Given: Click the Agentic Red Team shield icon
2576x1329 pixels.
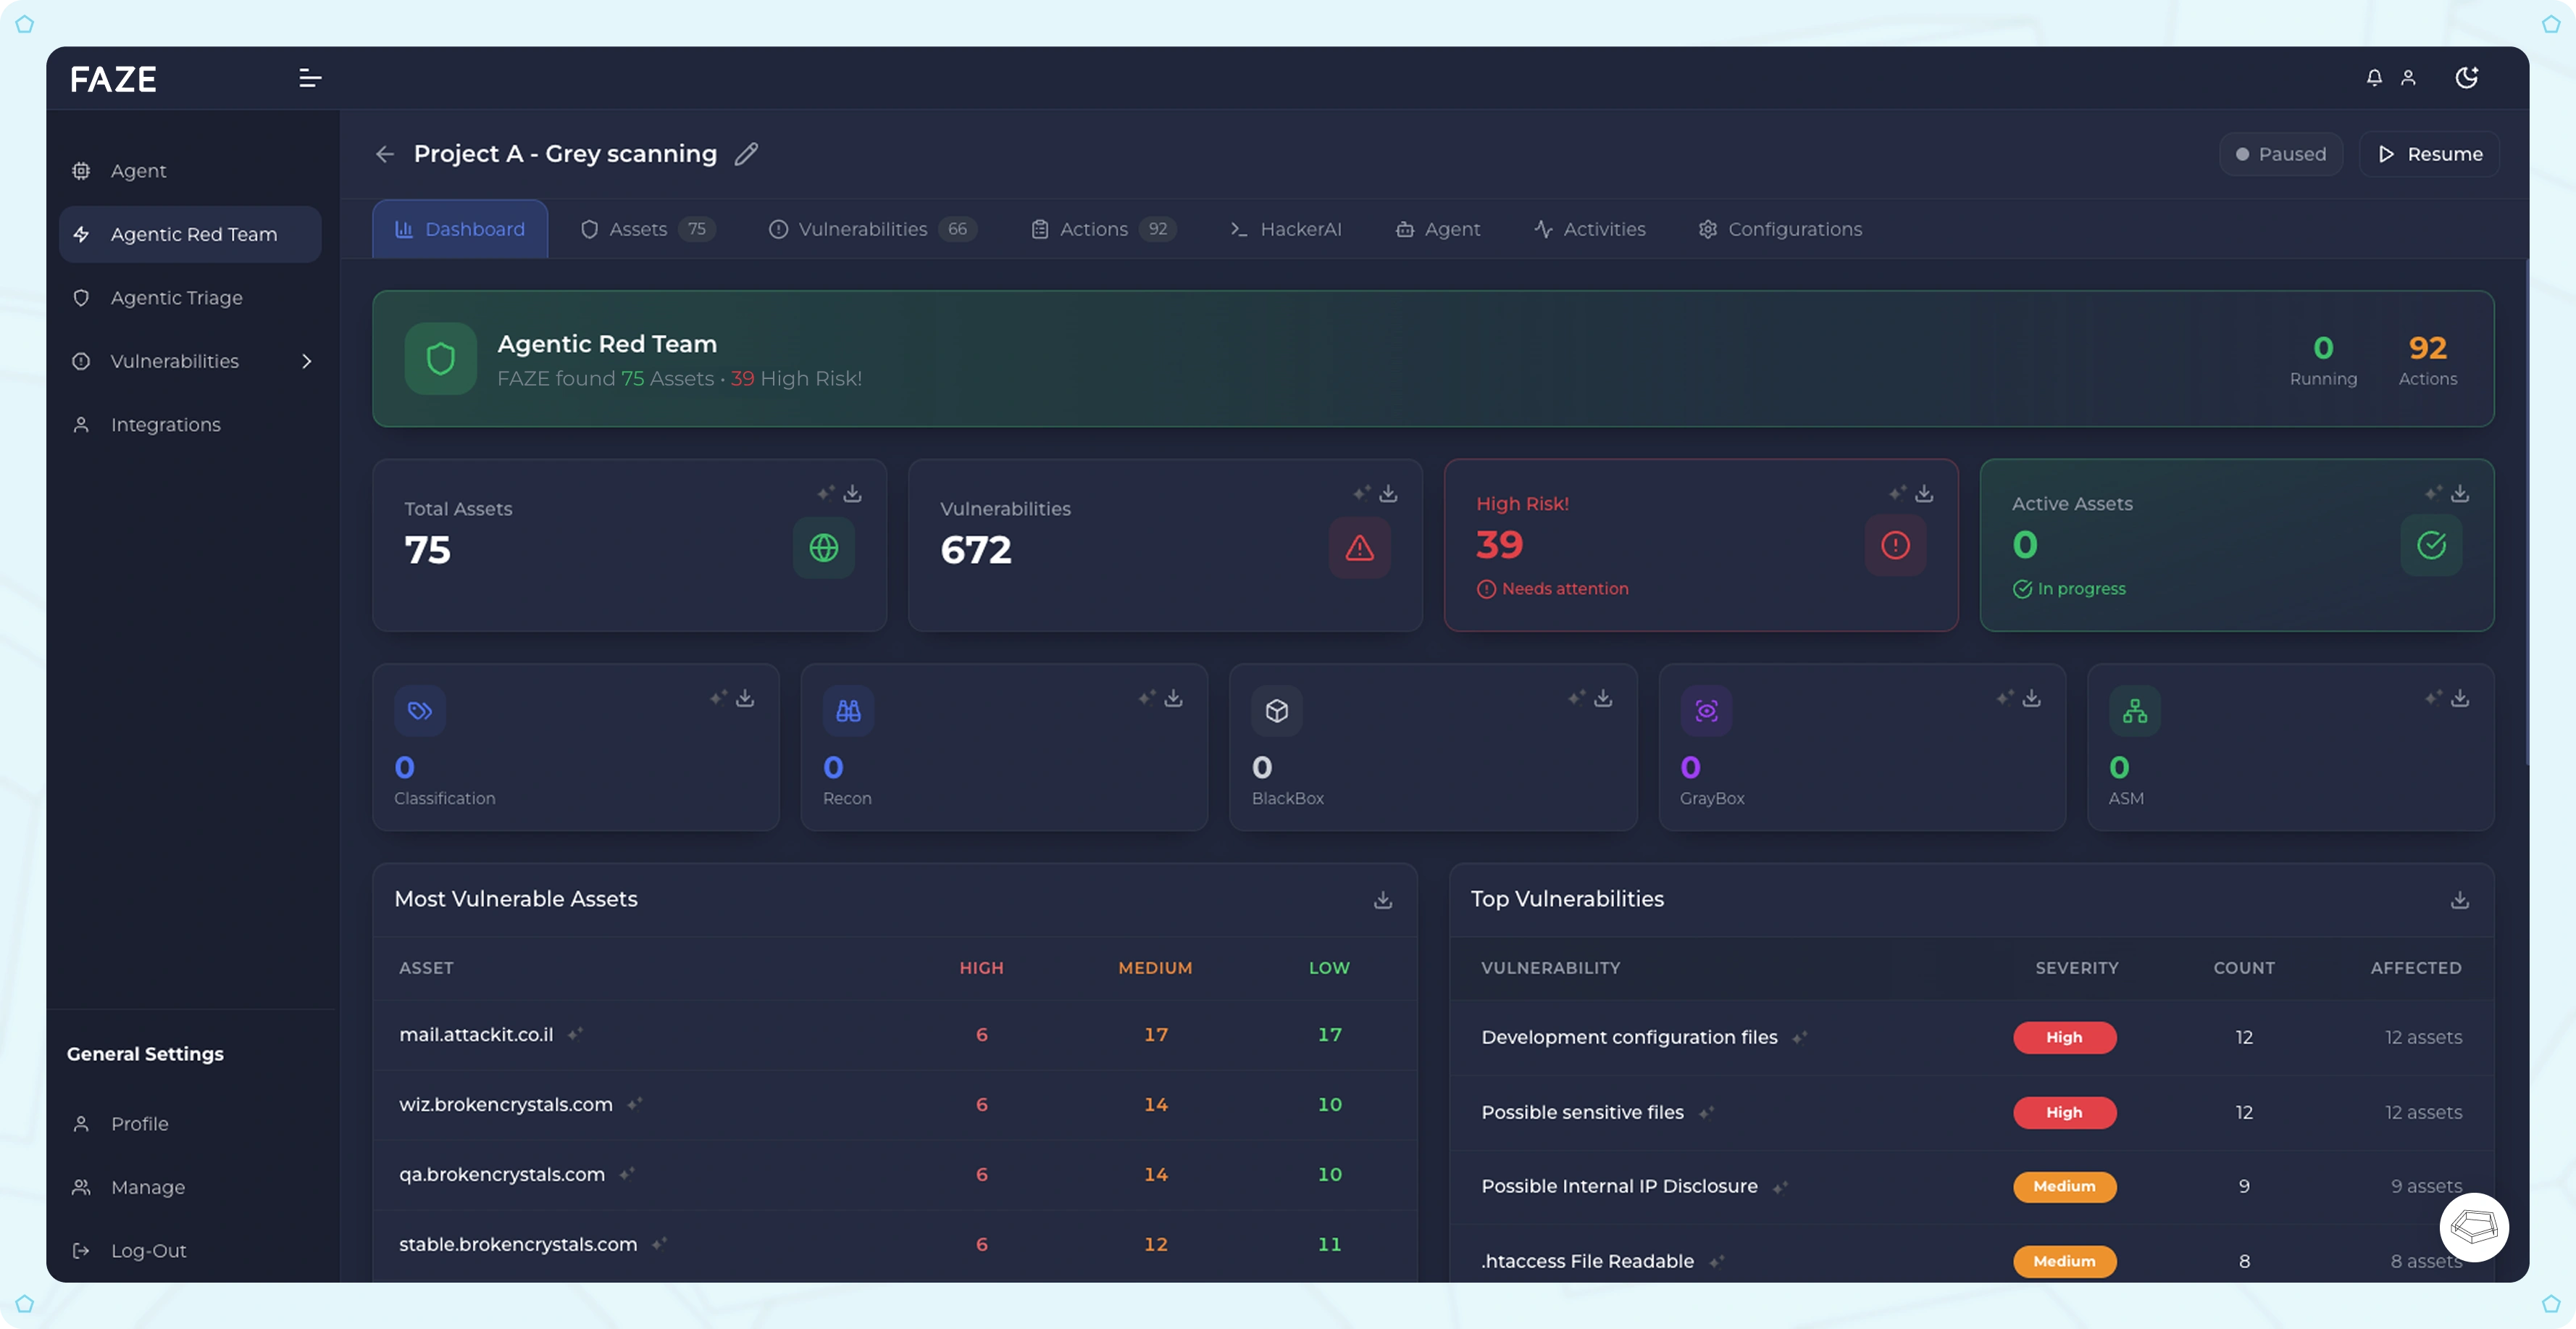Looking at the screenshot, I should [441, 358].
